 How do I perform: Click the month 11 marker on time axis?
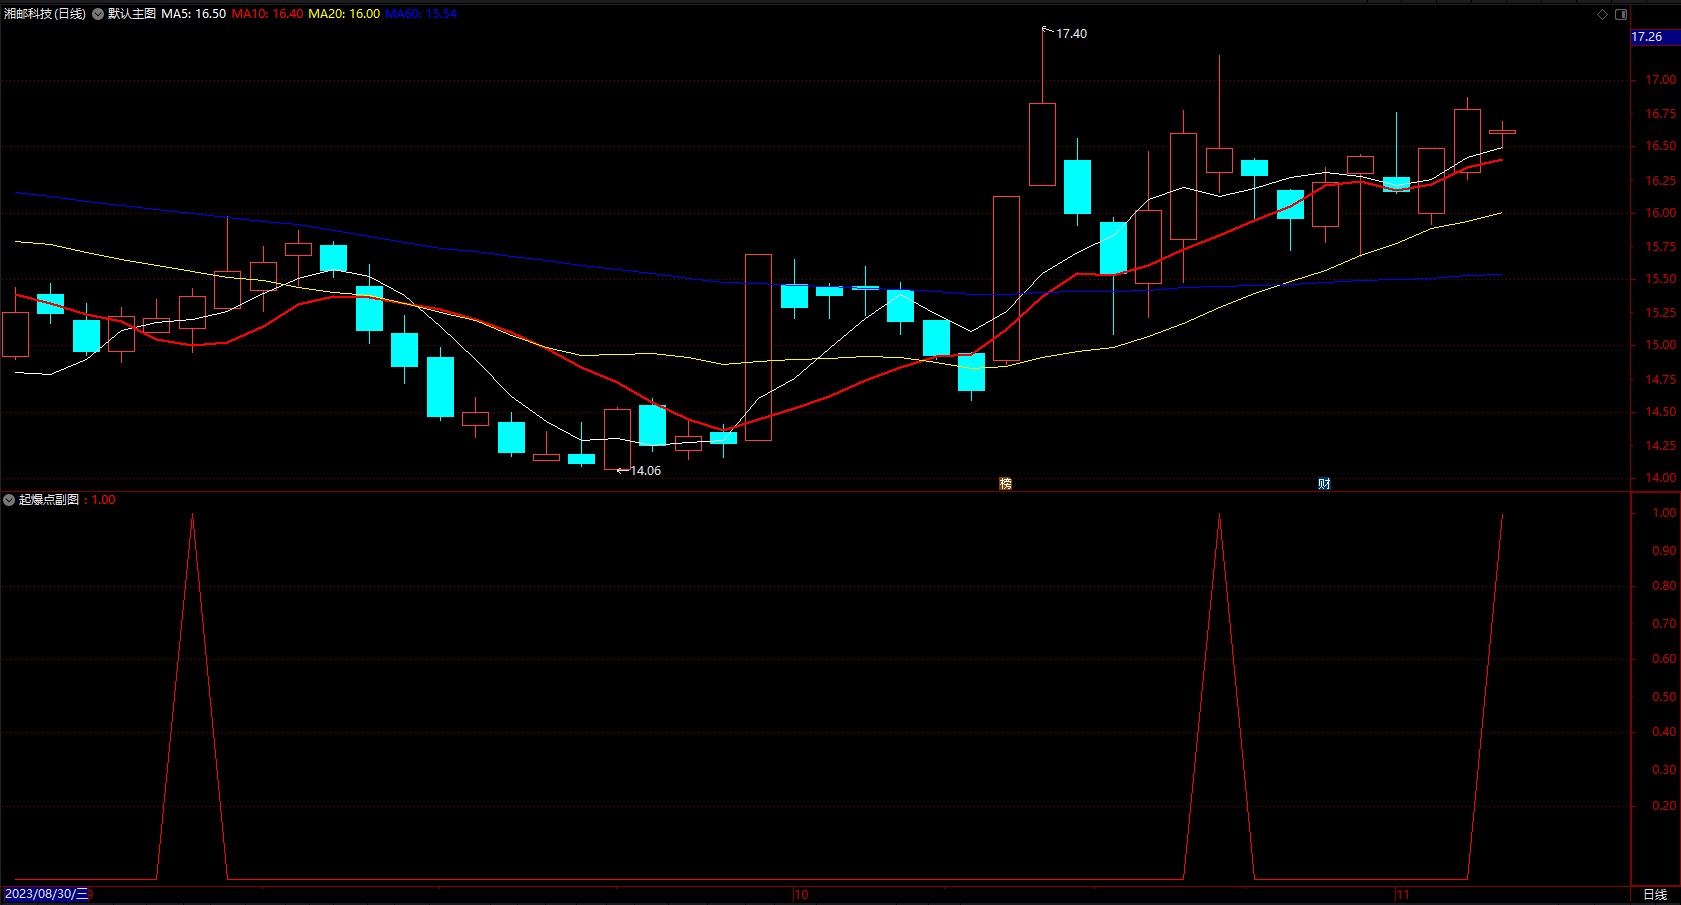[x=1403, y=895]
